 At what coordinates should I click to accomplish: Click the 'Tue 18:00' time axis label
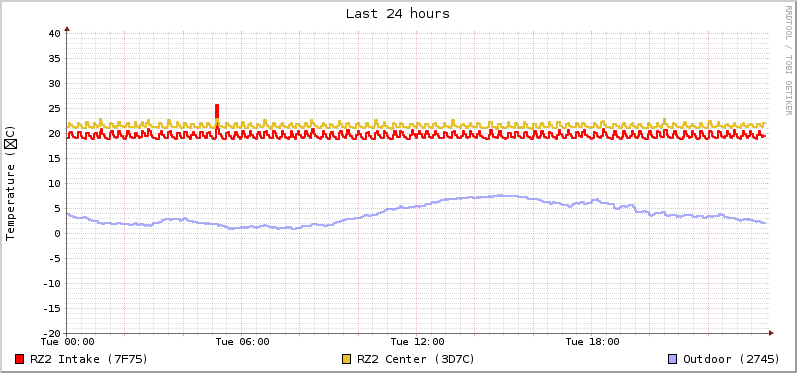pyautogui.click(x=592, y=341)
